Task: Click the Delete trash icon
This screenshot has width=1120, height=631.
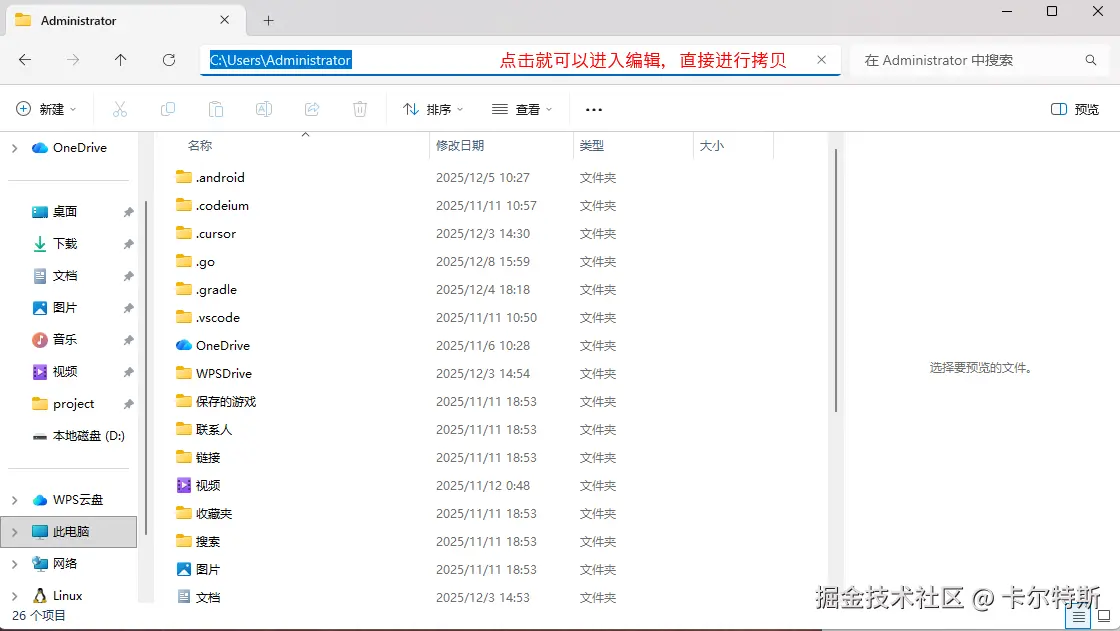Action: [x=360, y=109]
